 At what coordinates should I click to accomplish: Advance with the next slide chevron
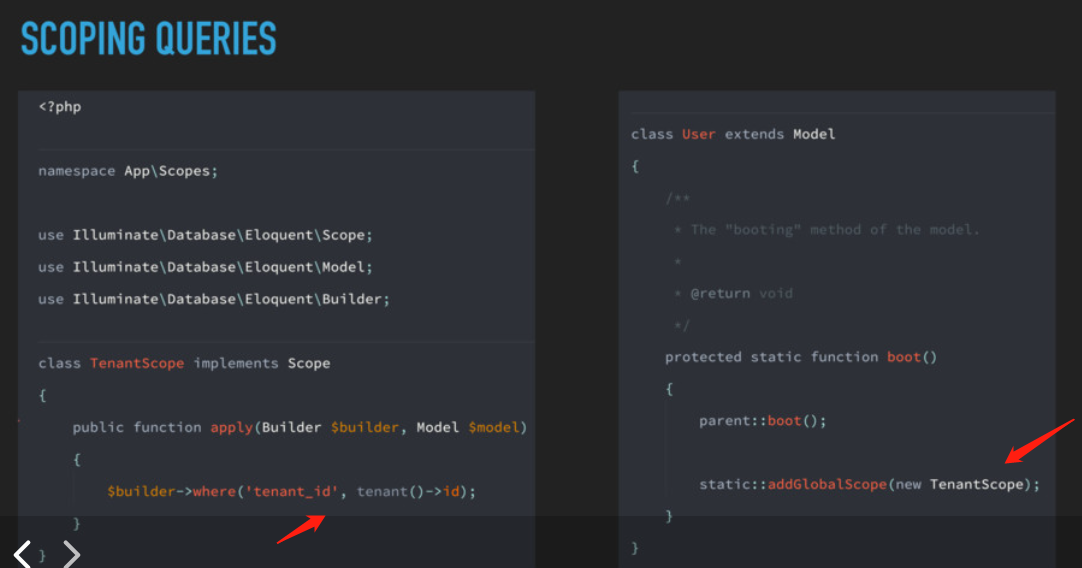pos(72,554)
